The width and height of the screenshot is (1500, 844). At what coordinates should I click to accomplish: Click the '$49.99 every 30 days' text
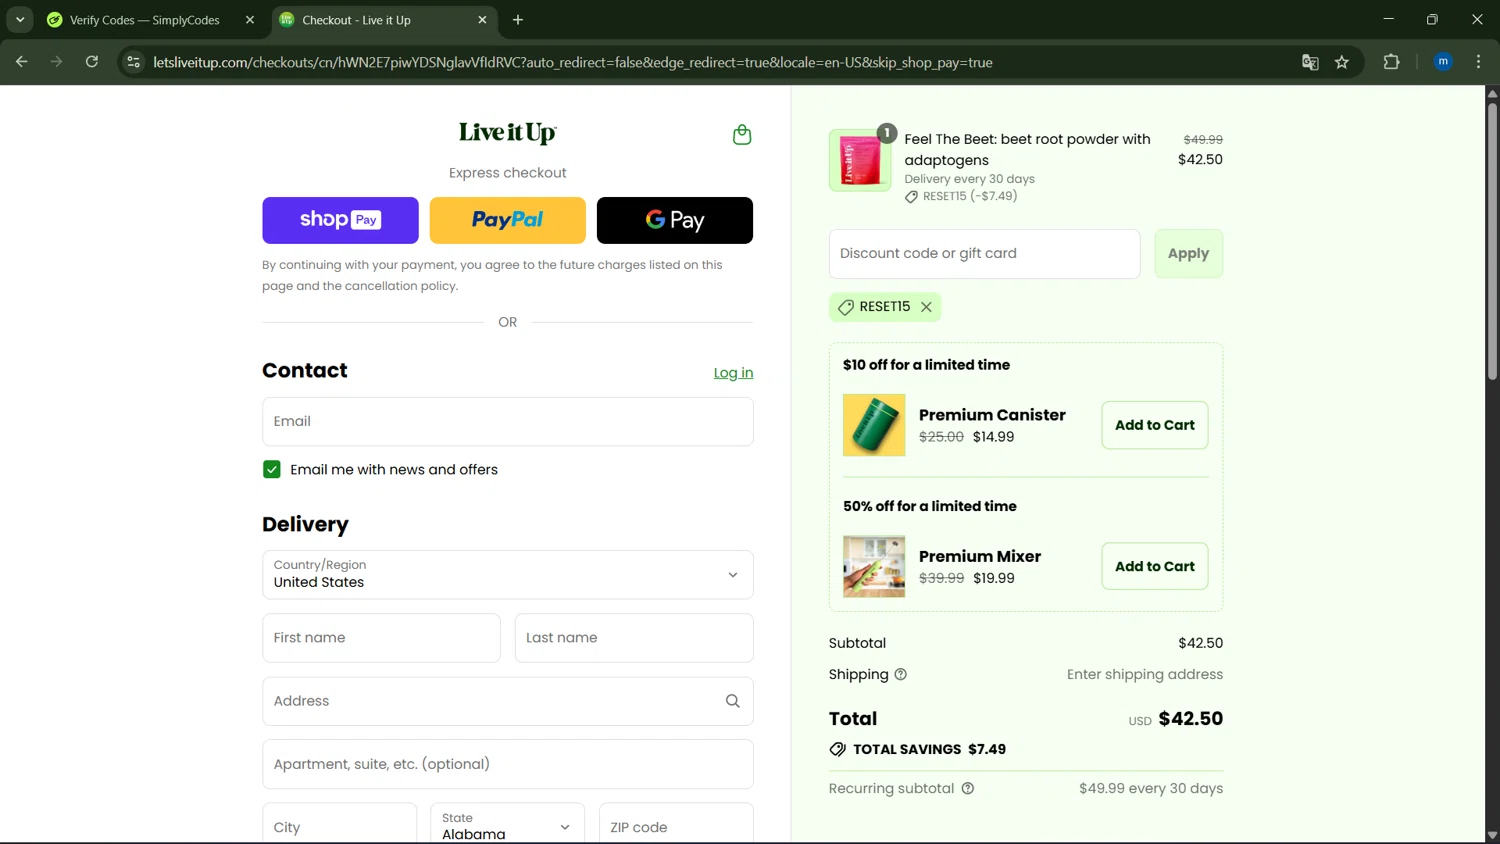point(1151,788)
